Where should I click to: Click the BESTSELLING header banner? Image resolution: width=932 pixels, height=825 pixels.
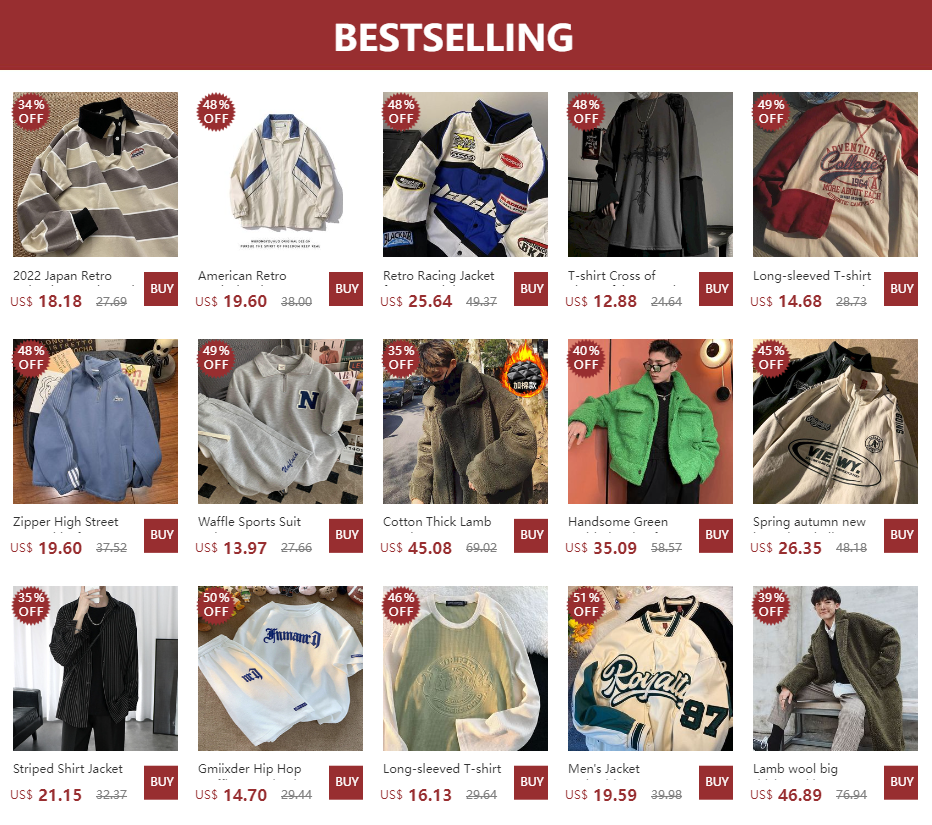coord(466,35)
